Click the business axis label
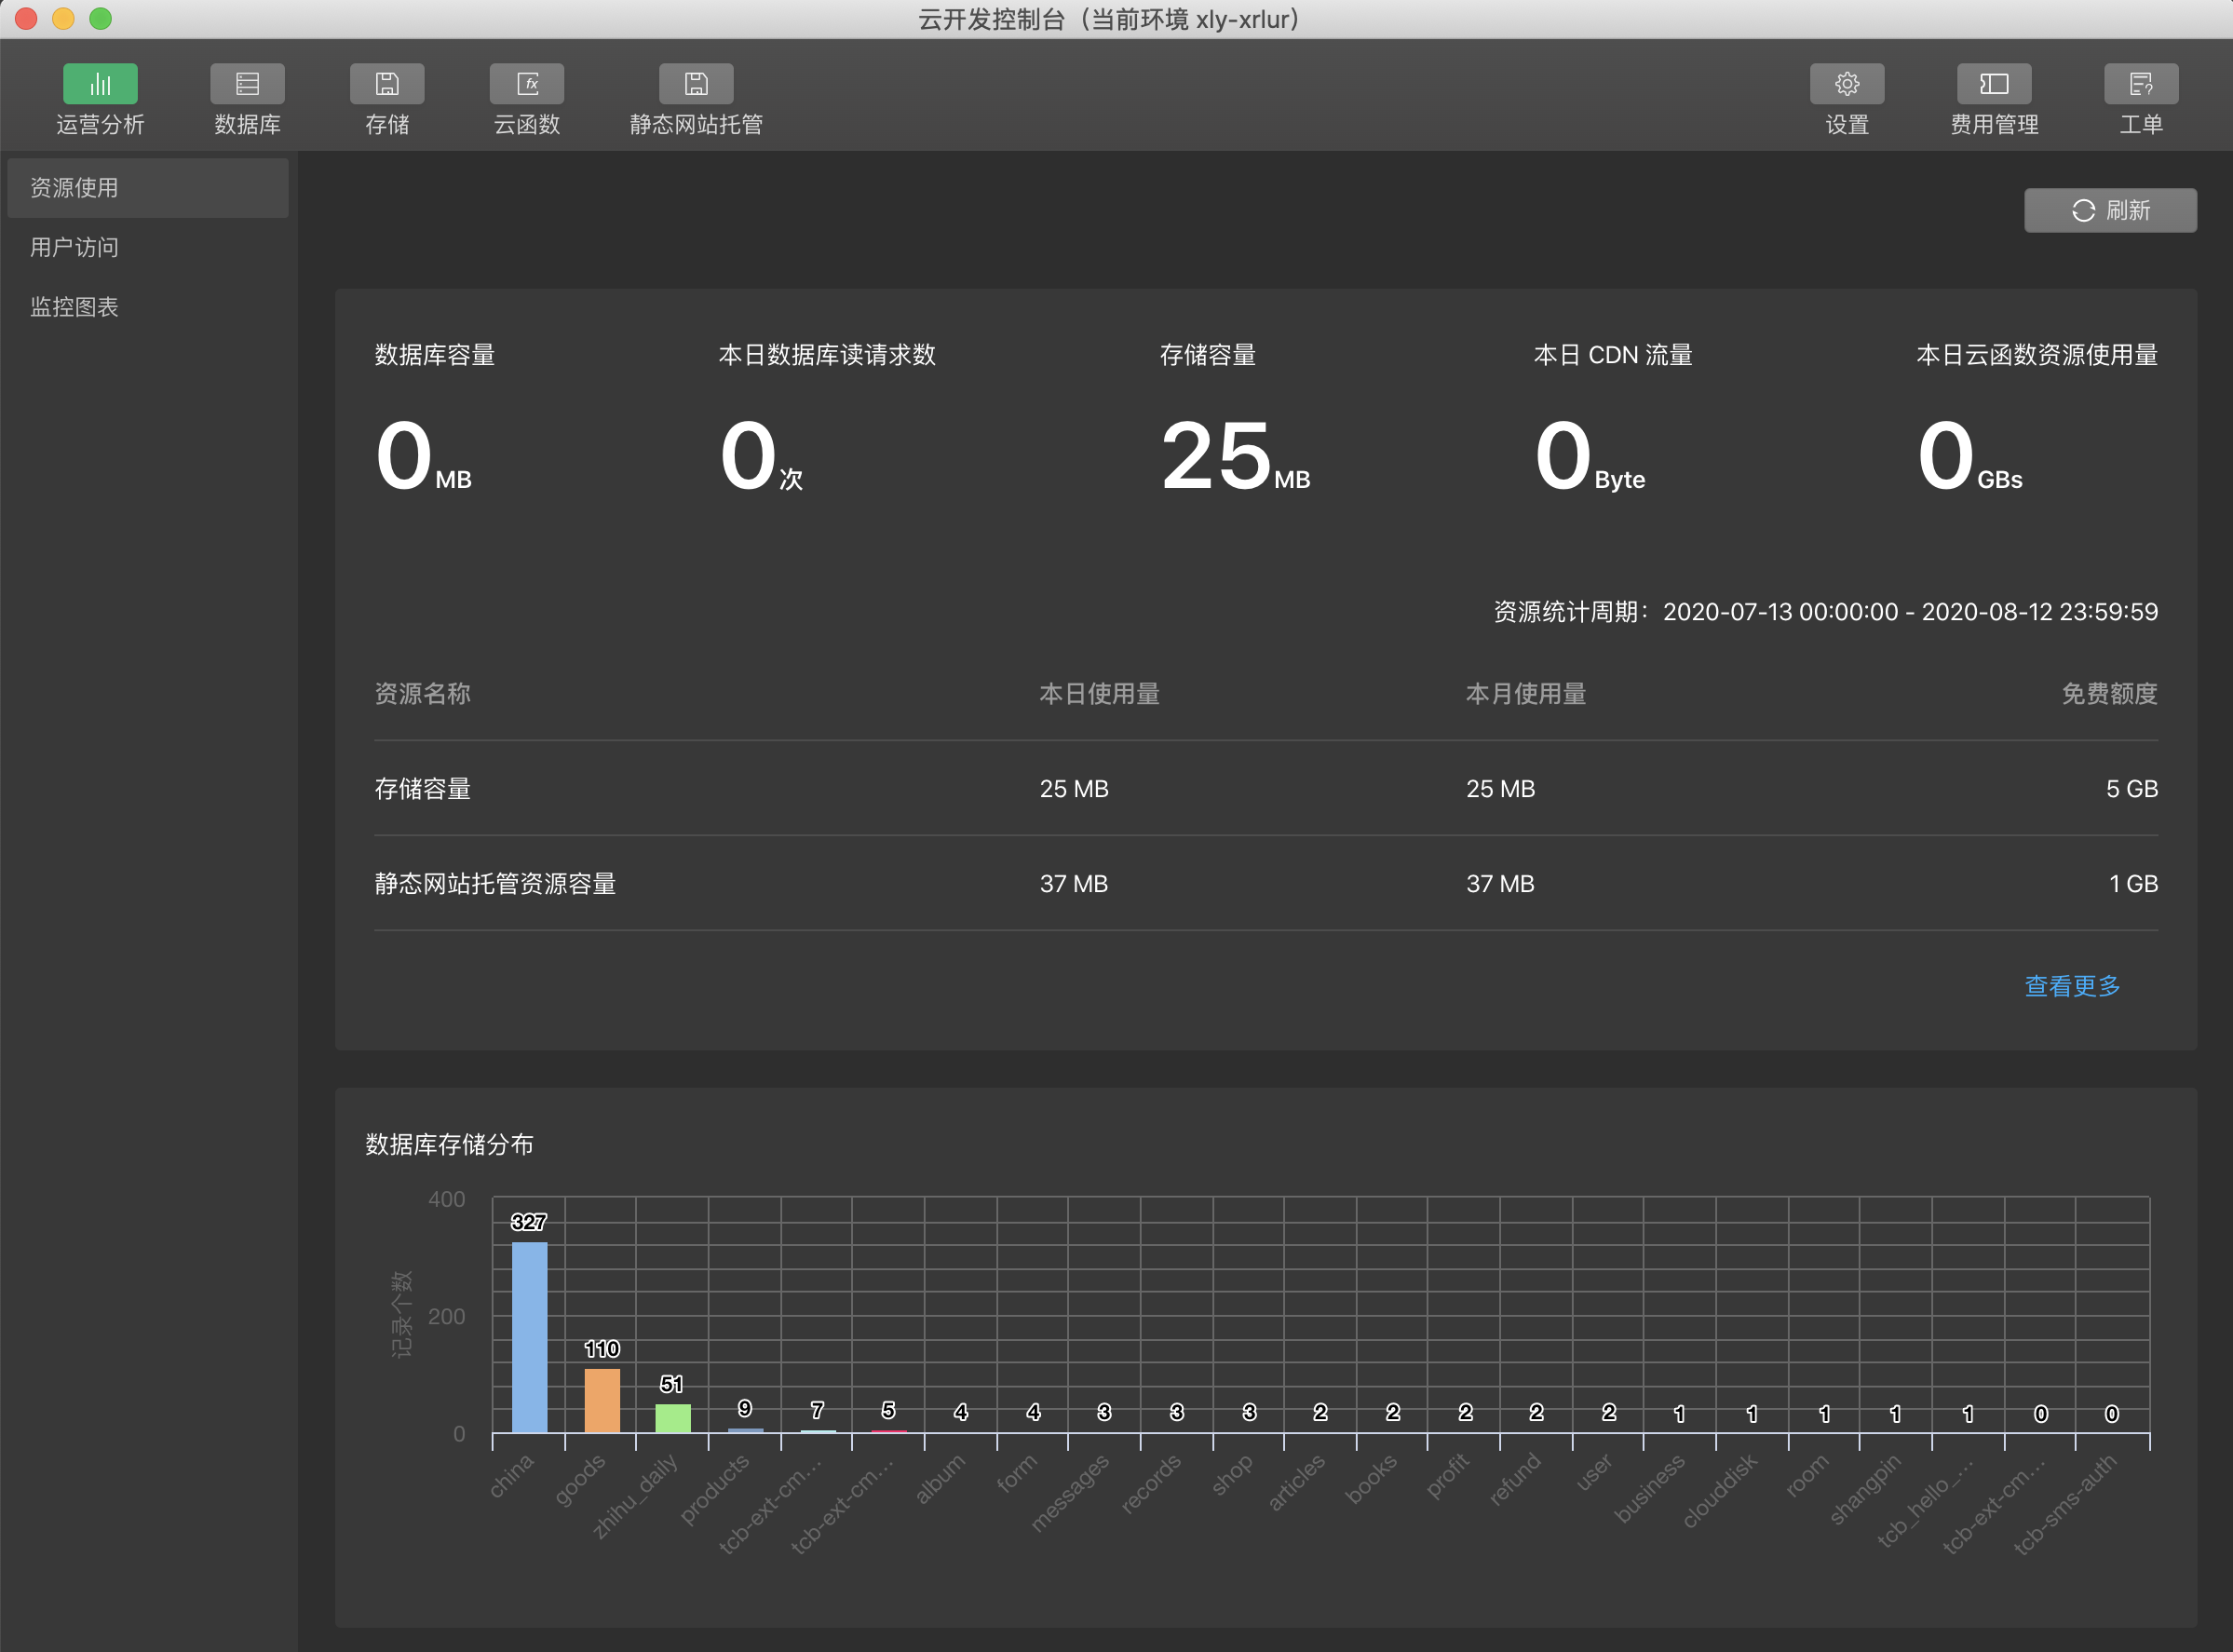The height and width of the screenshot is (1652, 2233). tap(1649, 1489)
